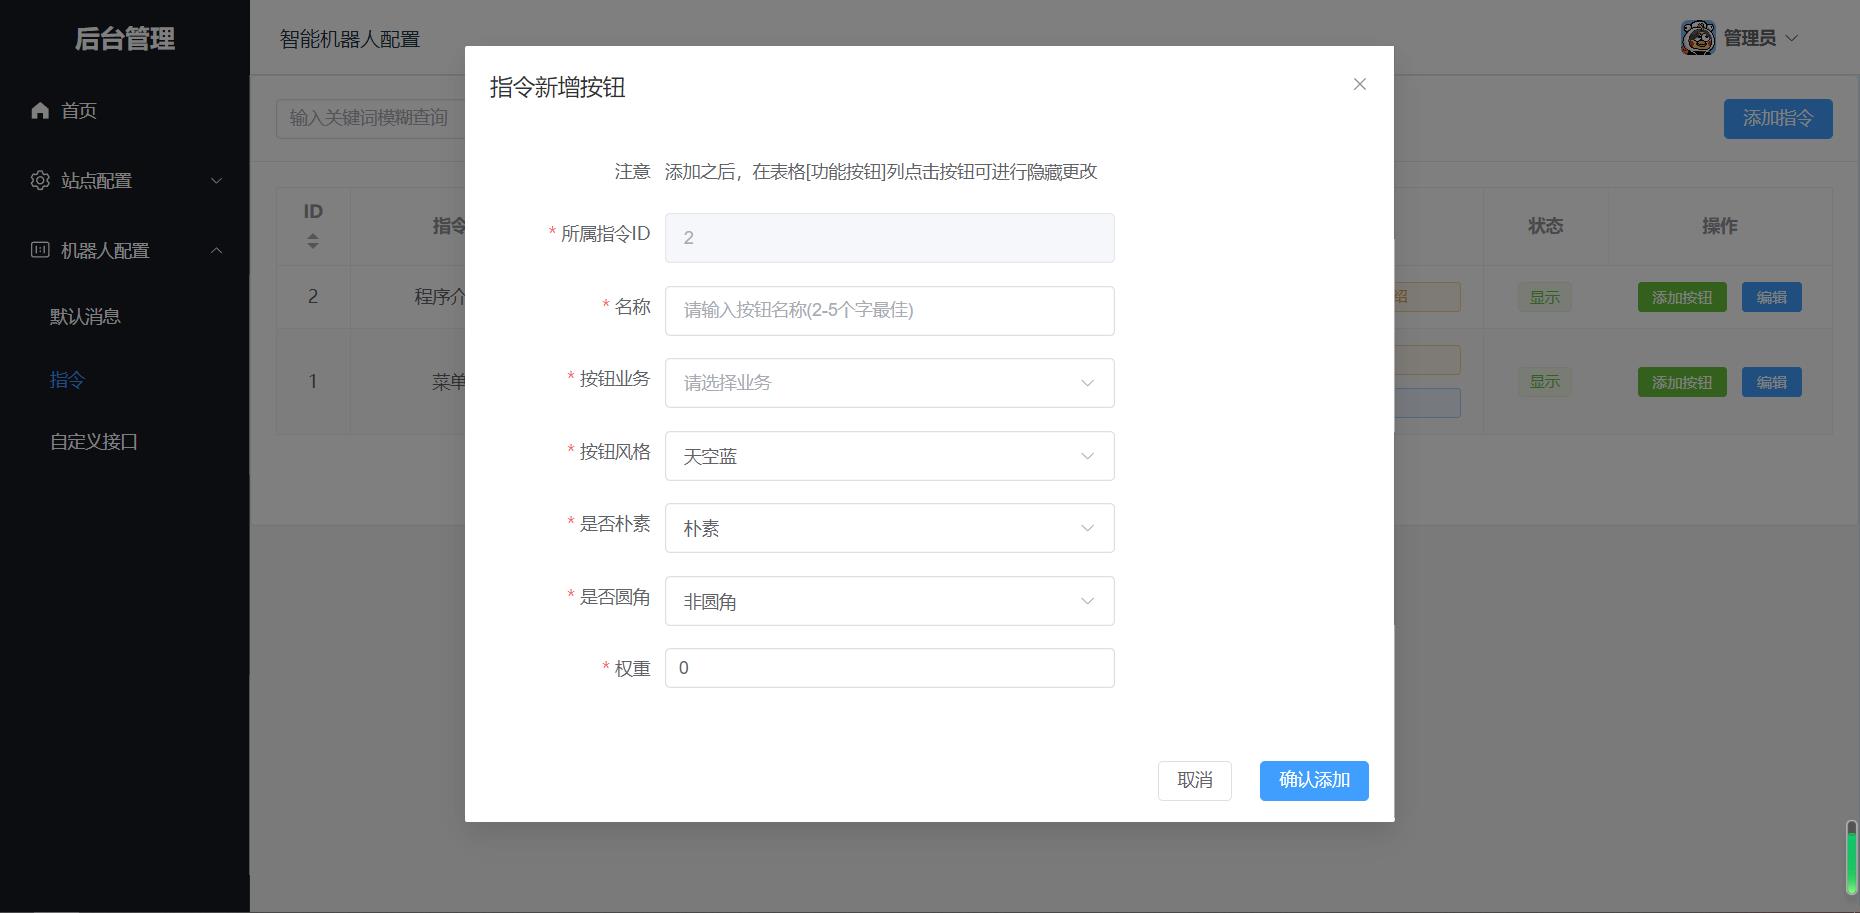Close the 指令新增按钮 dialog with X

(1359, 84)
